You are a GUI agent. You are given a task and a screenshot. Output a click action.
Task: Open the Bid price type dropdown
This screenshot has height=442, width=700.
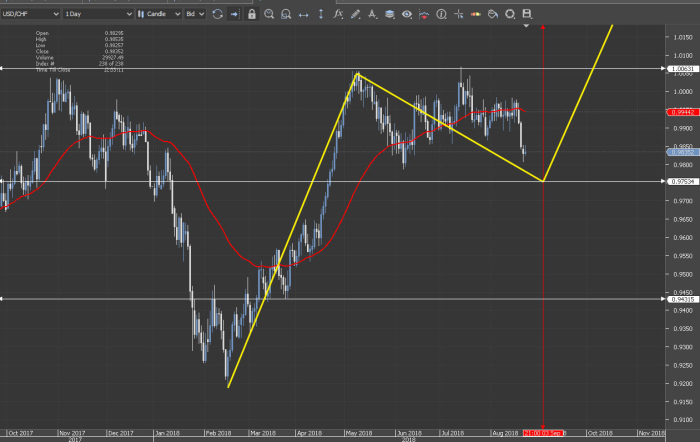(x=195, y=14)
